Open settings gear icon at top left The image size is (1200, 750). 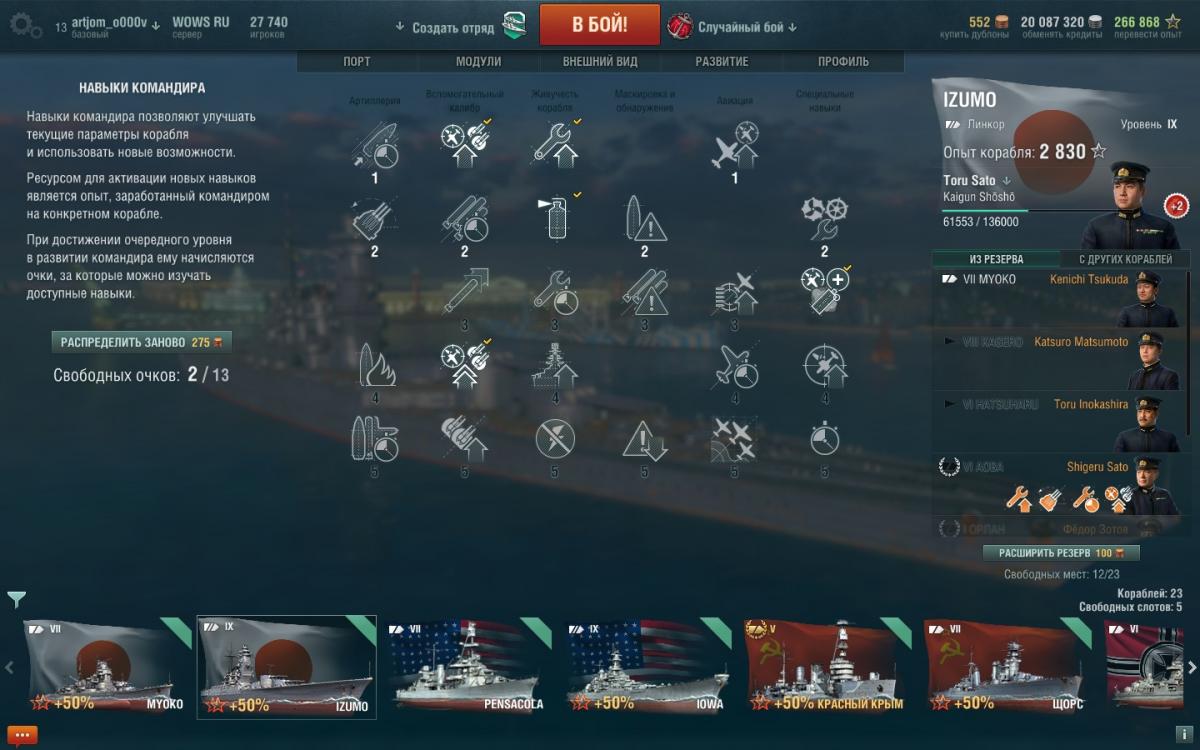click(25, 25)
